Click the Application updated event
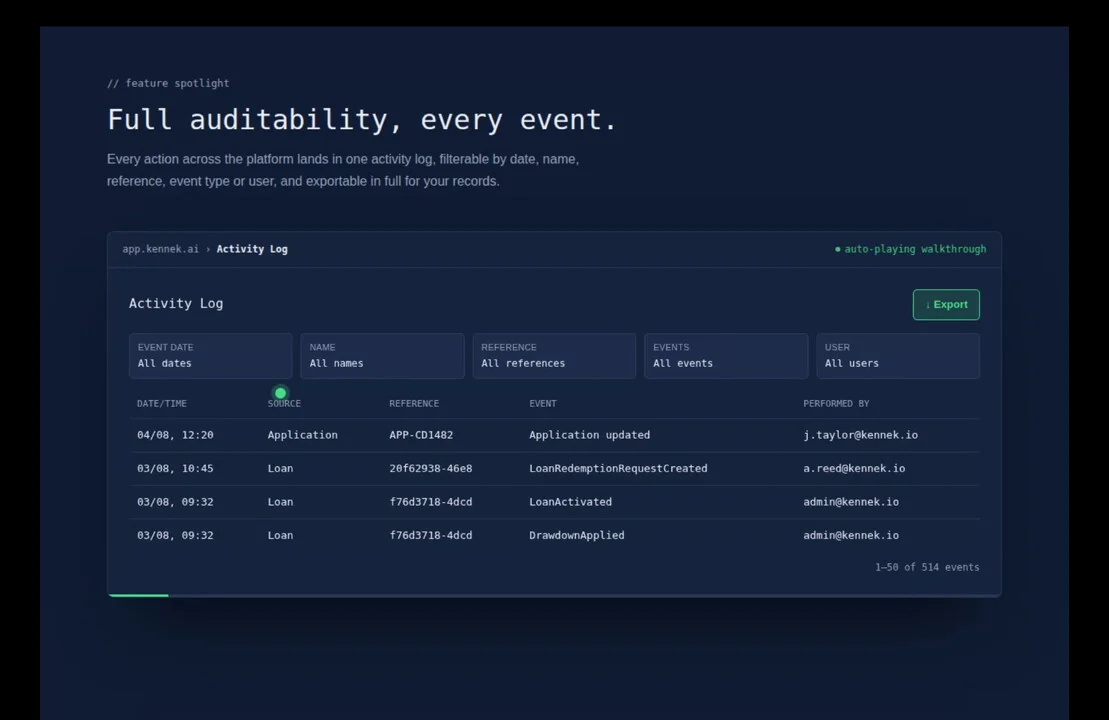Image resolution: width=1109 pixels, height=720 pixels. pos(589,435)
